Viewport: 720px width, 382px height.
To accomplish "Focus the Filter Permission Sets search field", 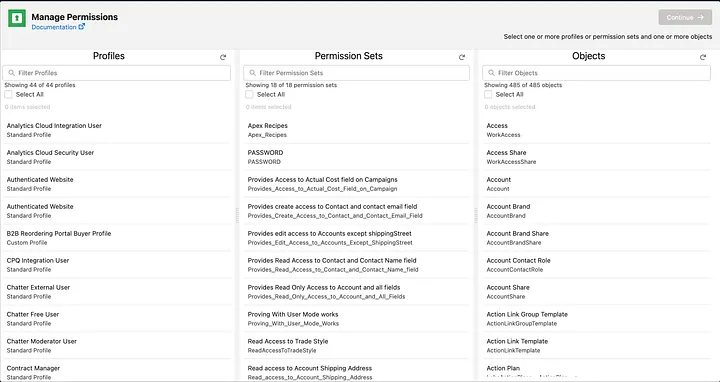I will pyautogui.click(x=356, y=73).
